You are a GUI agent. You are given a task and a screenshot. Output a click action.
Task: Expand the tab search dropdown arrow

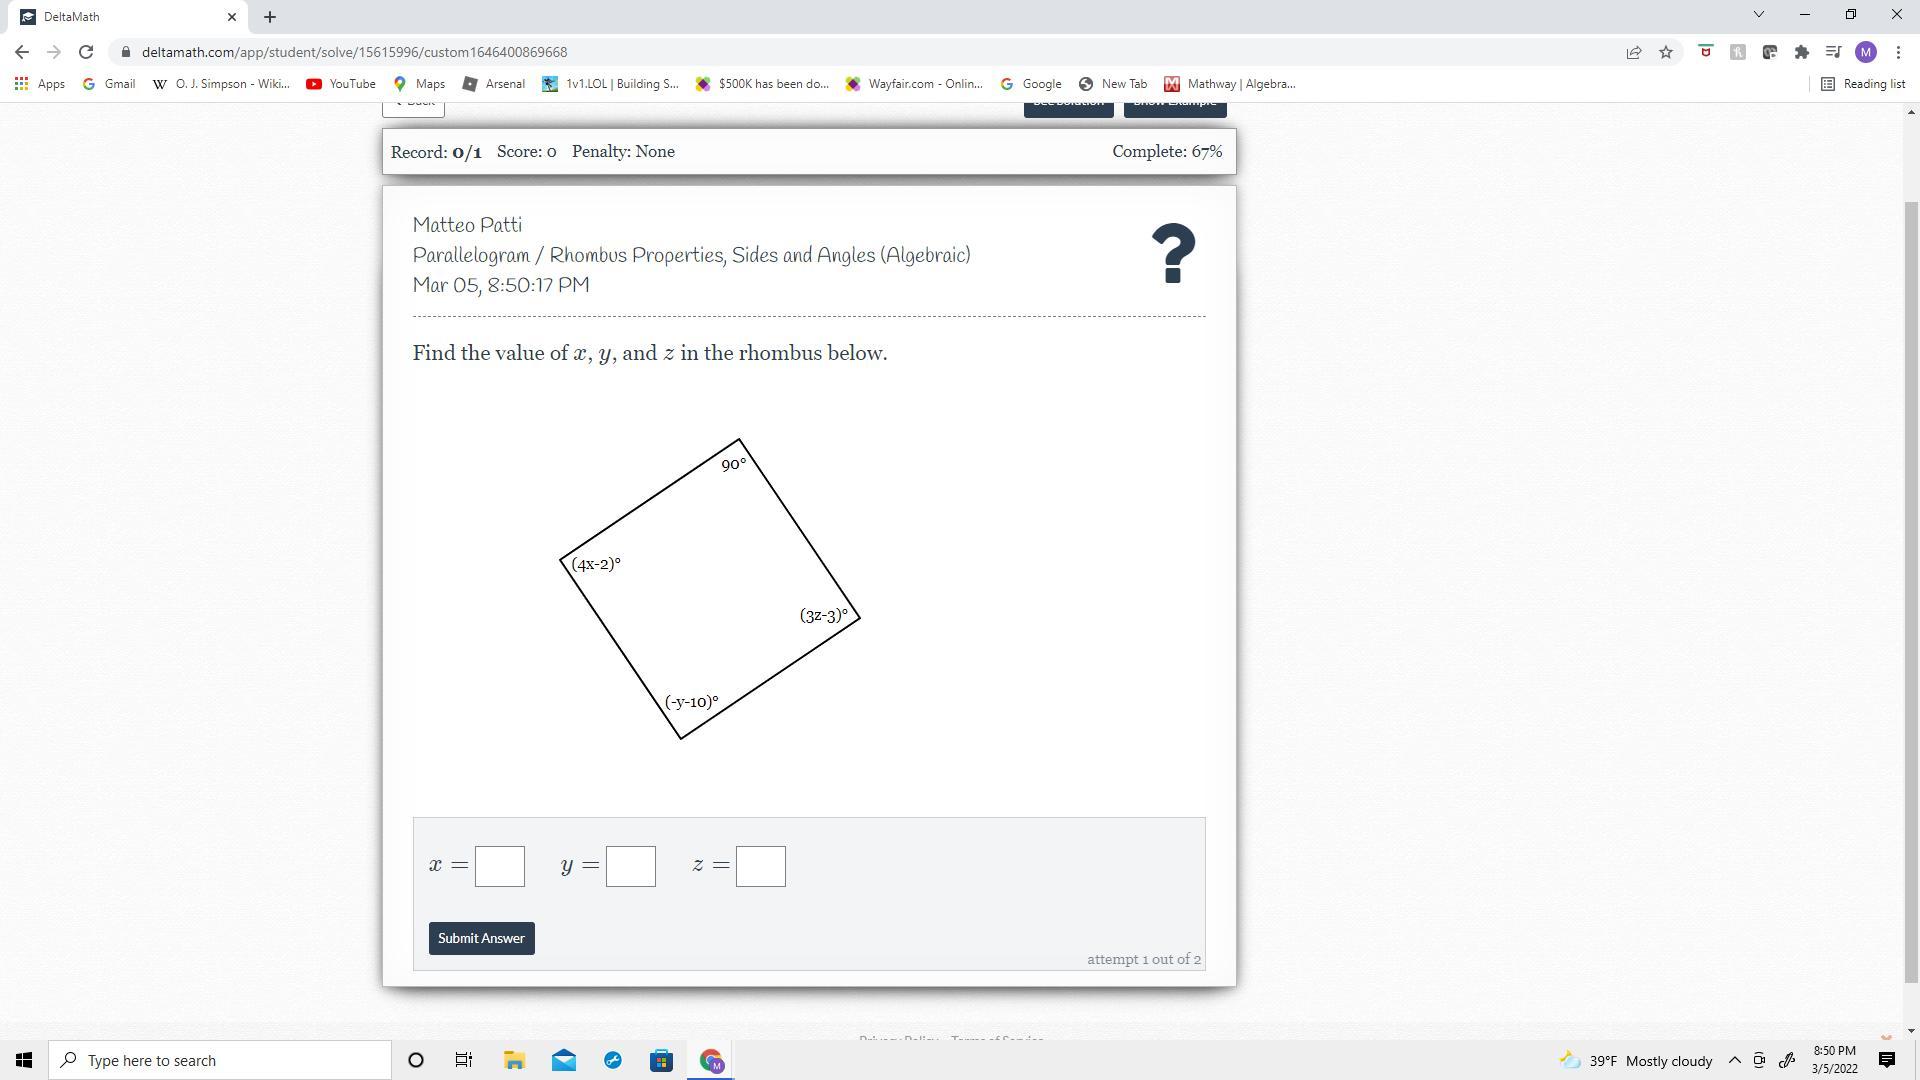coord(1759,15)
